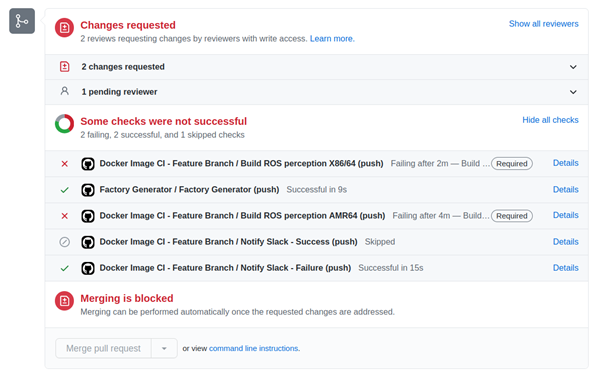The width and height of the screenshot is (602, 373).
Task: Click the 2 changes requested label
Action: point(123,67)
